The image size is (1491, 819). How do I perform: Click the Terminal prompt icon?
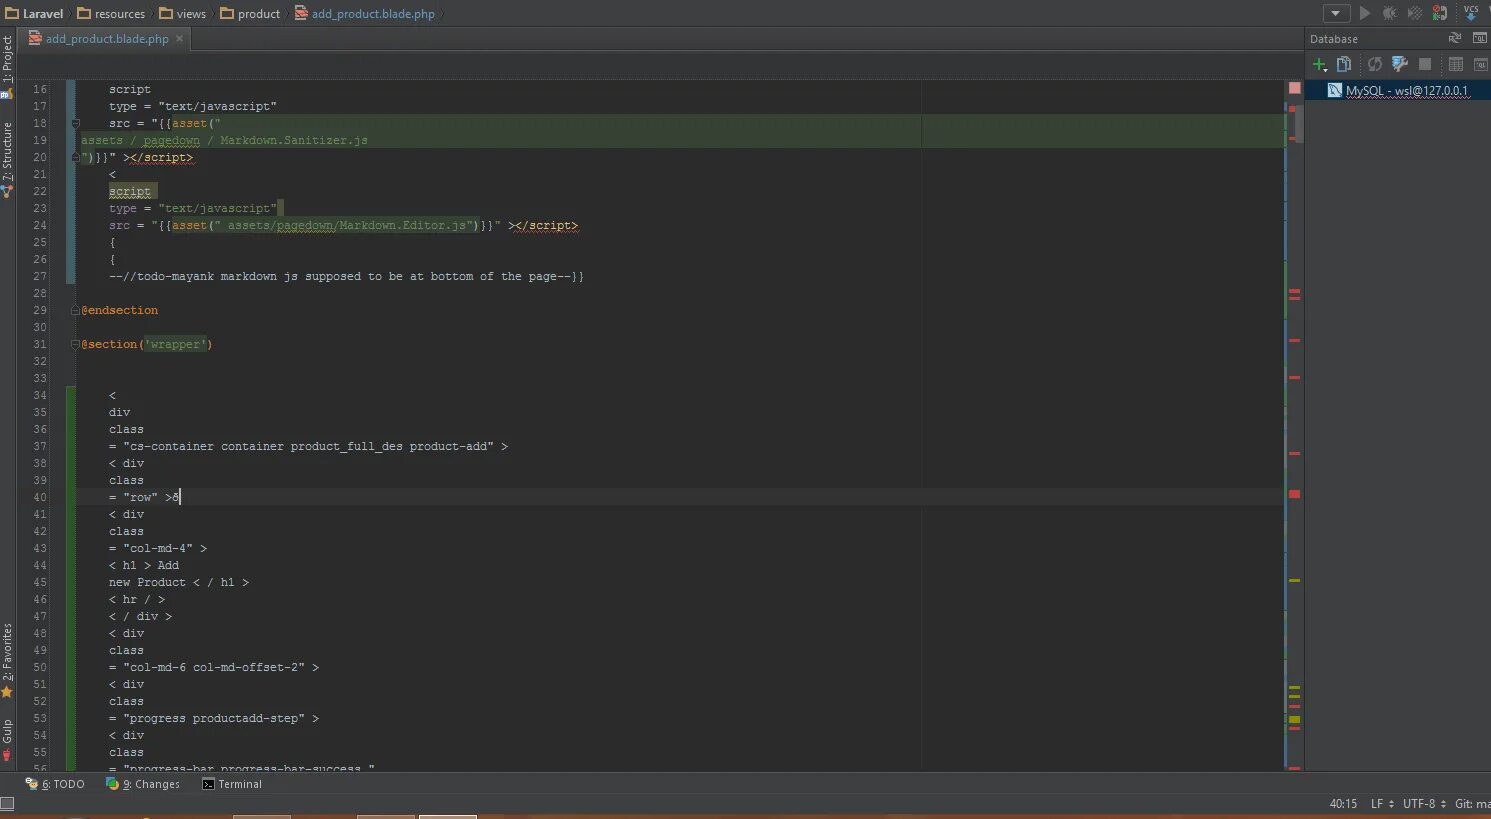tap(208, 784)
